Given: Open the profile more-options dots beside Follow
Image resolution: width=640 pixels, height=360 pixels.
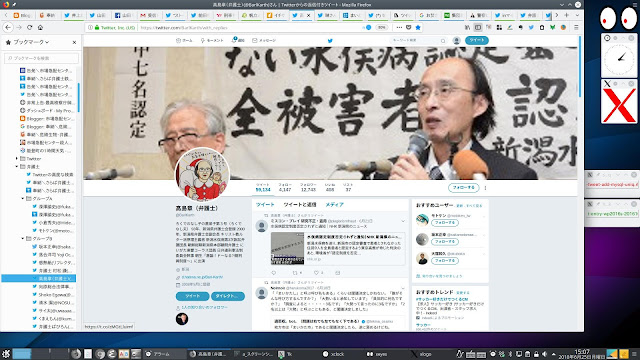Looking at the screenshot, I should 485,188.
